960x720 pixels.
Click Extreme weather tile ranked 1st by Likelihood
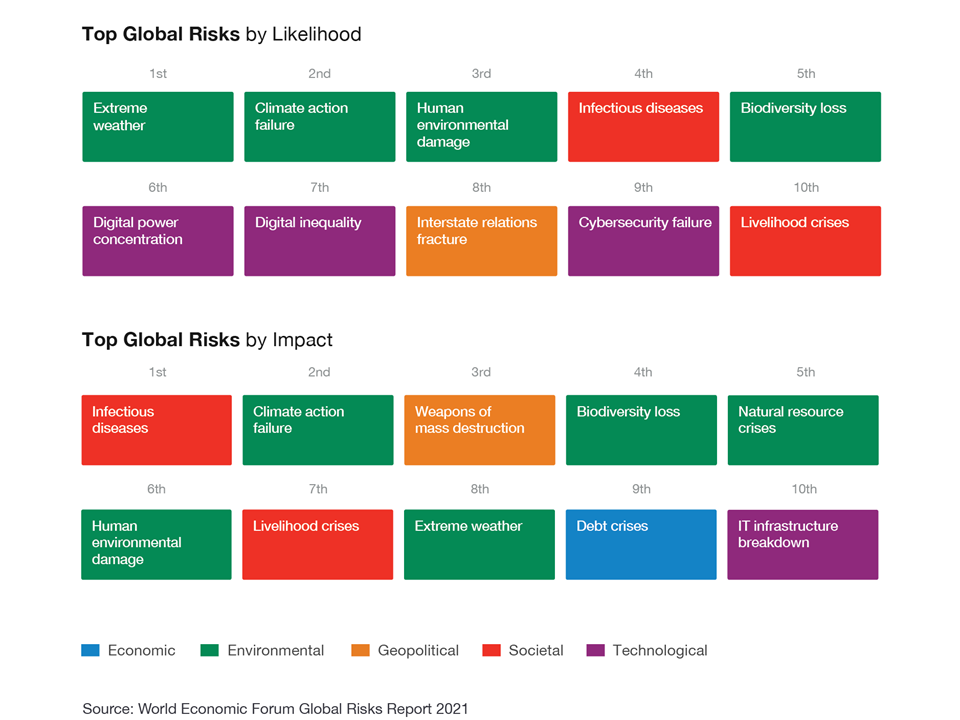tap(157, 127)
